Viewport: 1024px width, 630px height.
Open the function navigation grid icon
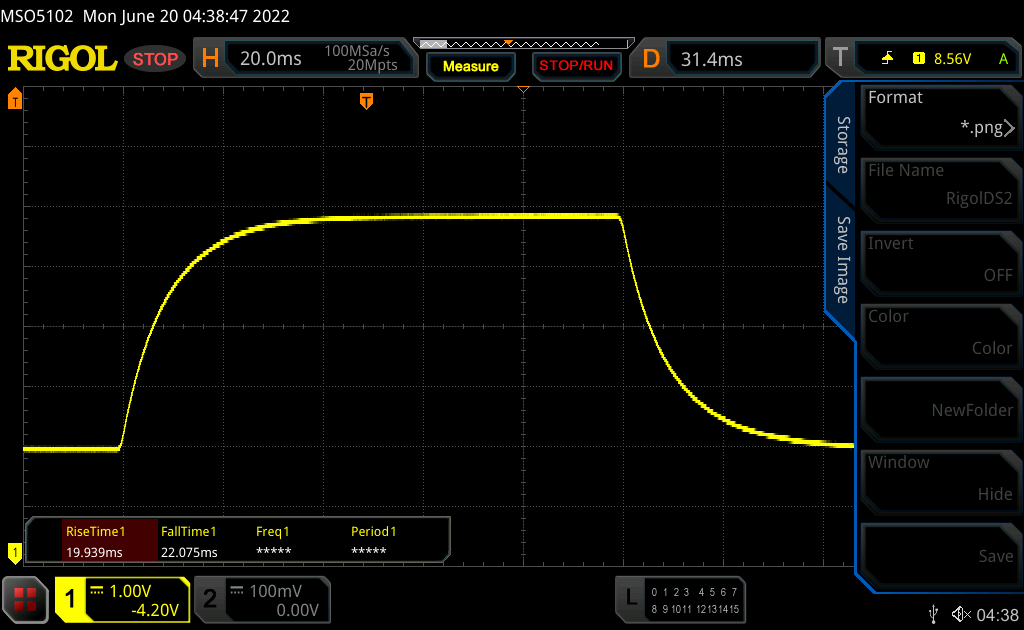coord(25,598)
